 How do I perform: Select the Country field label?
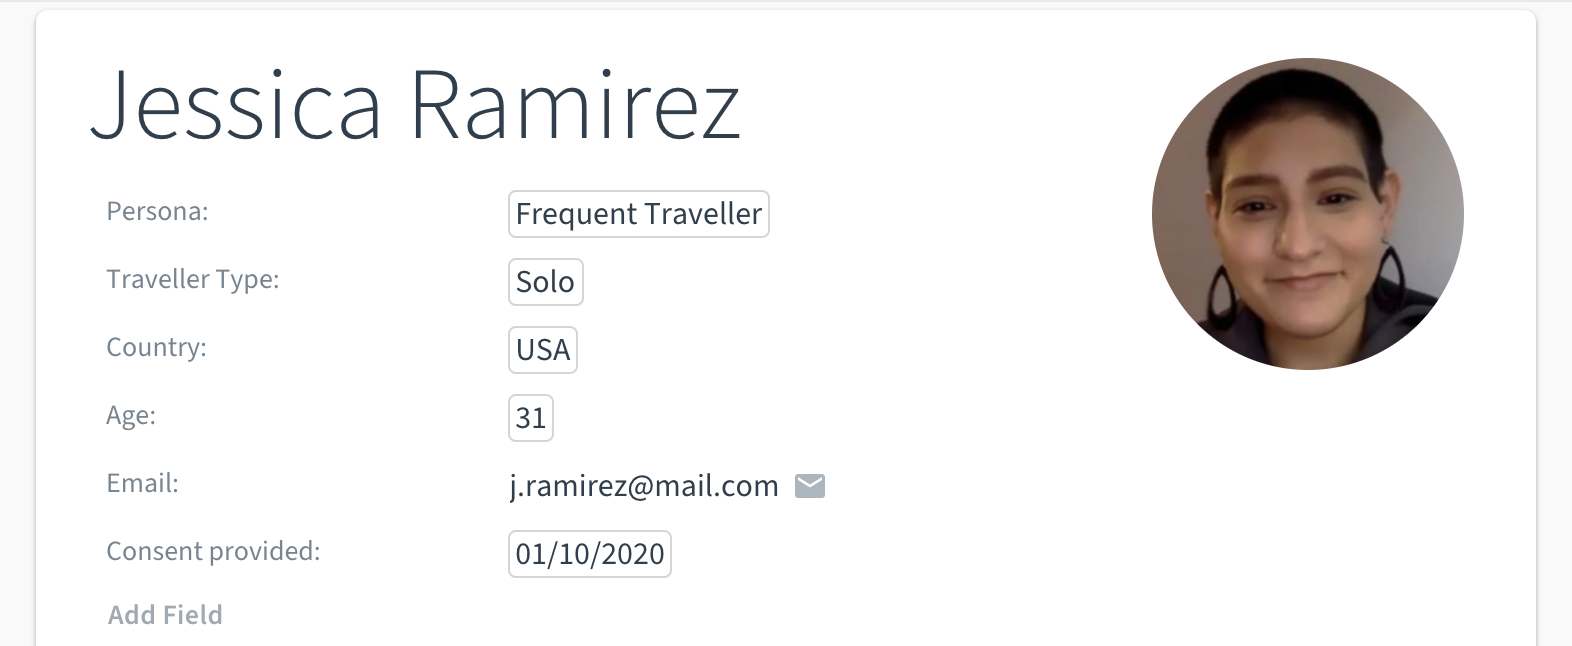[156, 348]
